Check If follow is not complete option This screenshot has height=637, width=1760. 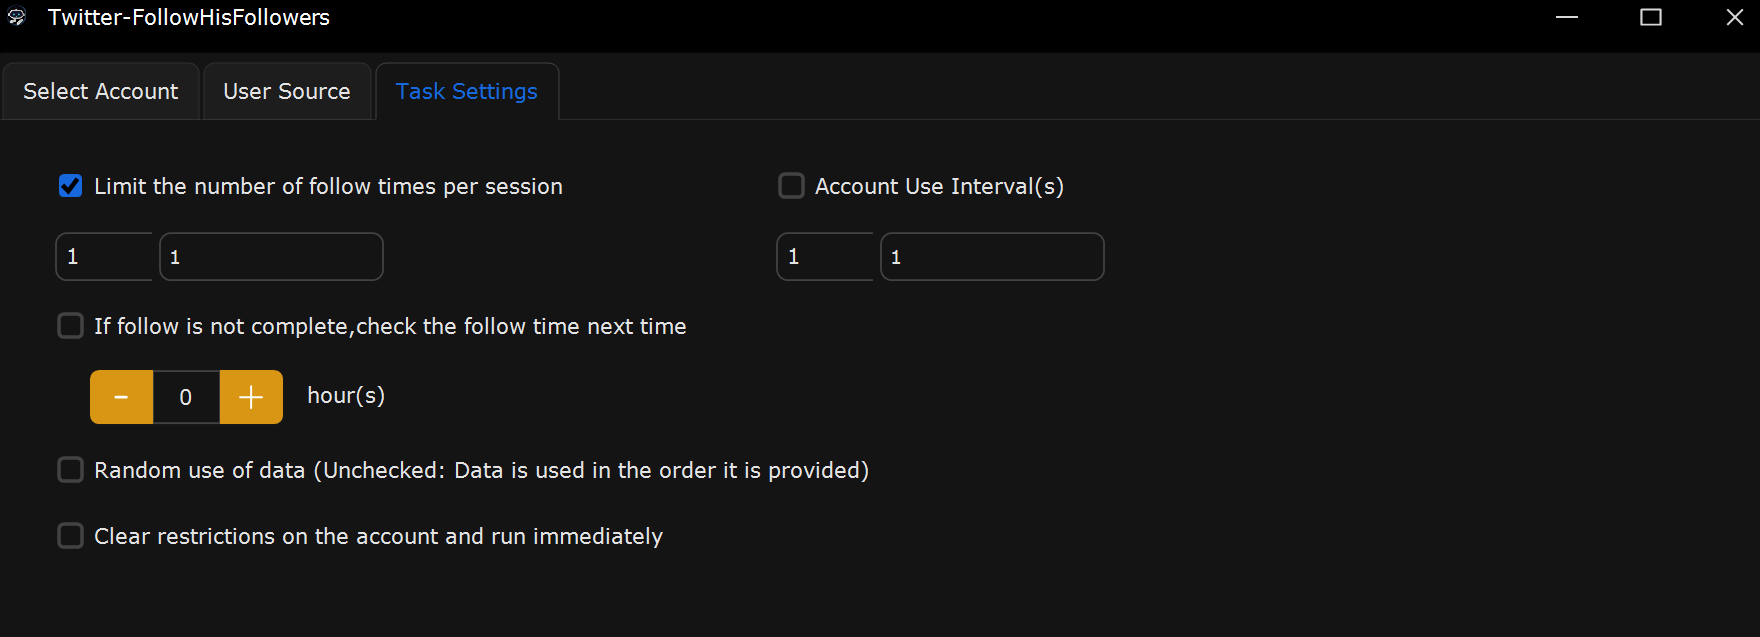click(x=70, y=326)
